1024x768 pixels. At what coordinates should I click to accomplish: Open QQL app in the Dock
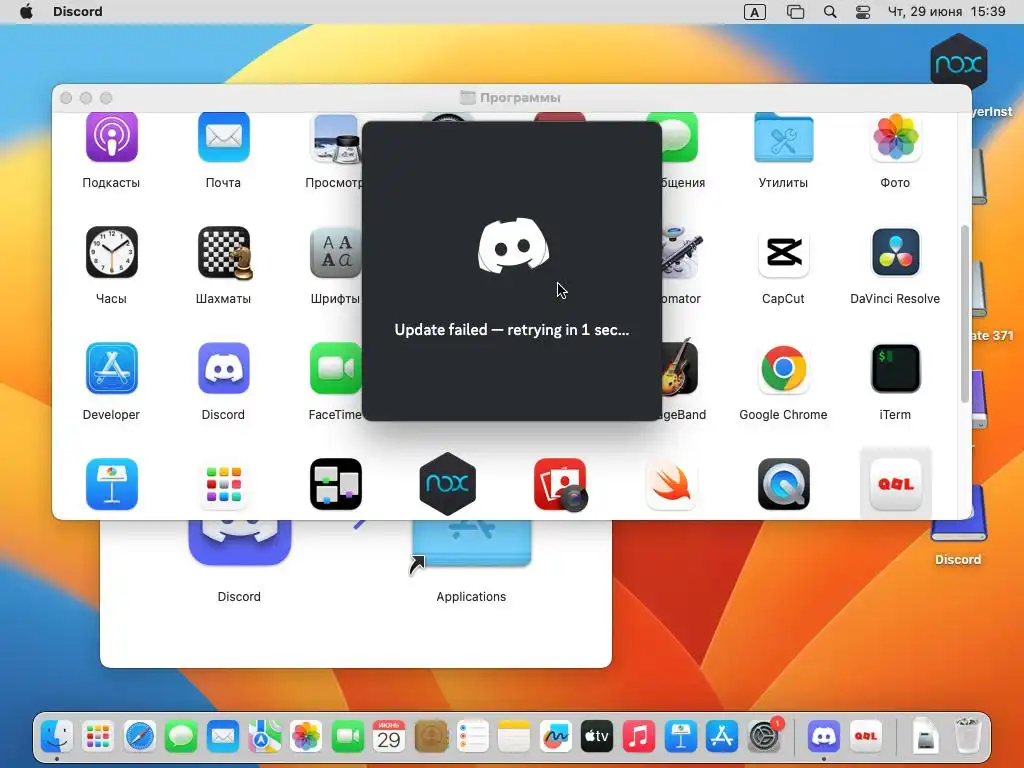click(x=865, y=737)
